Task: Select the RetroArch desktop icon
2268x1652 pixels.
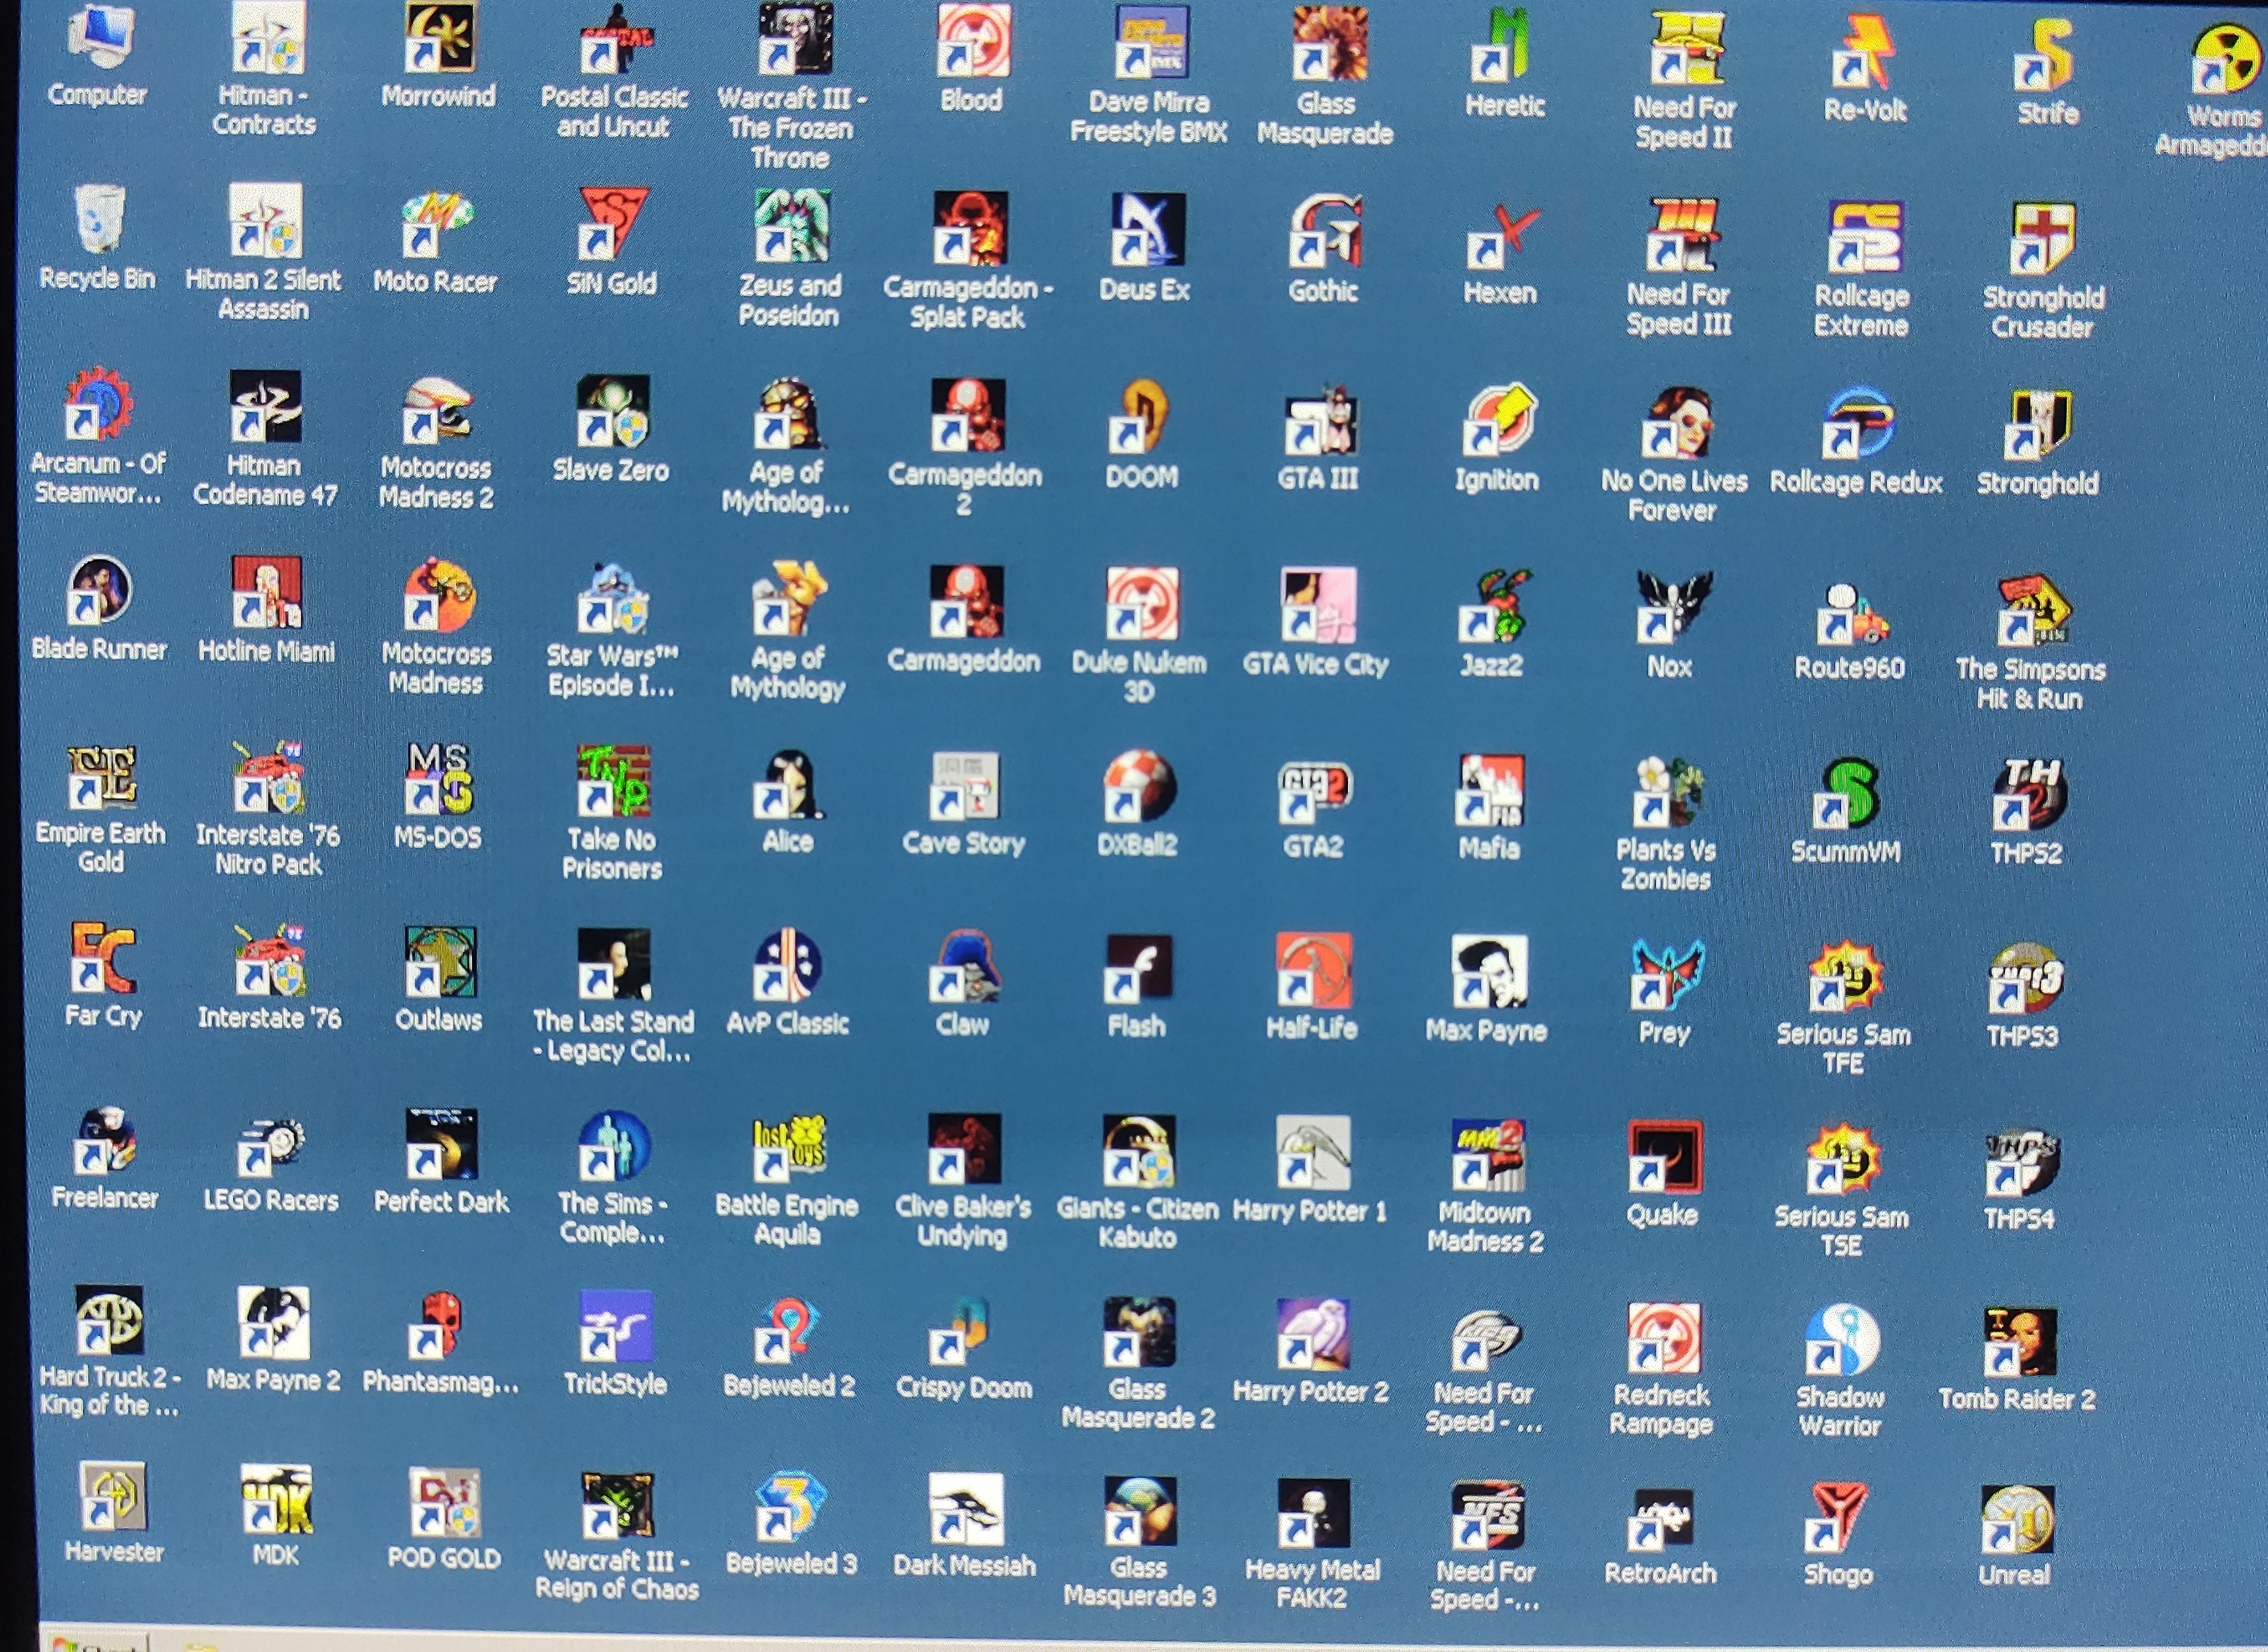Action: (x=1662, y=1520)
